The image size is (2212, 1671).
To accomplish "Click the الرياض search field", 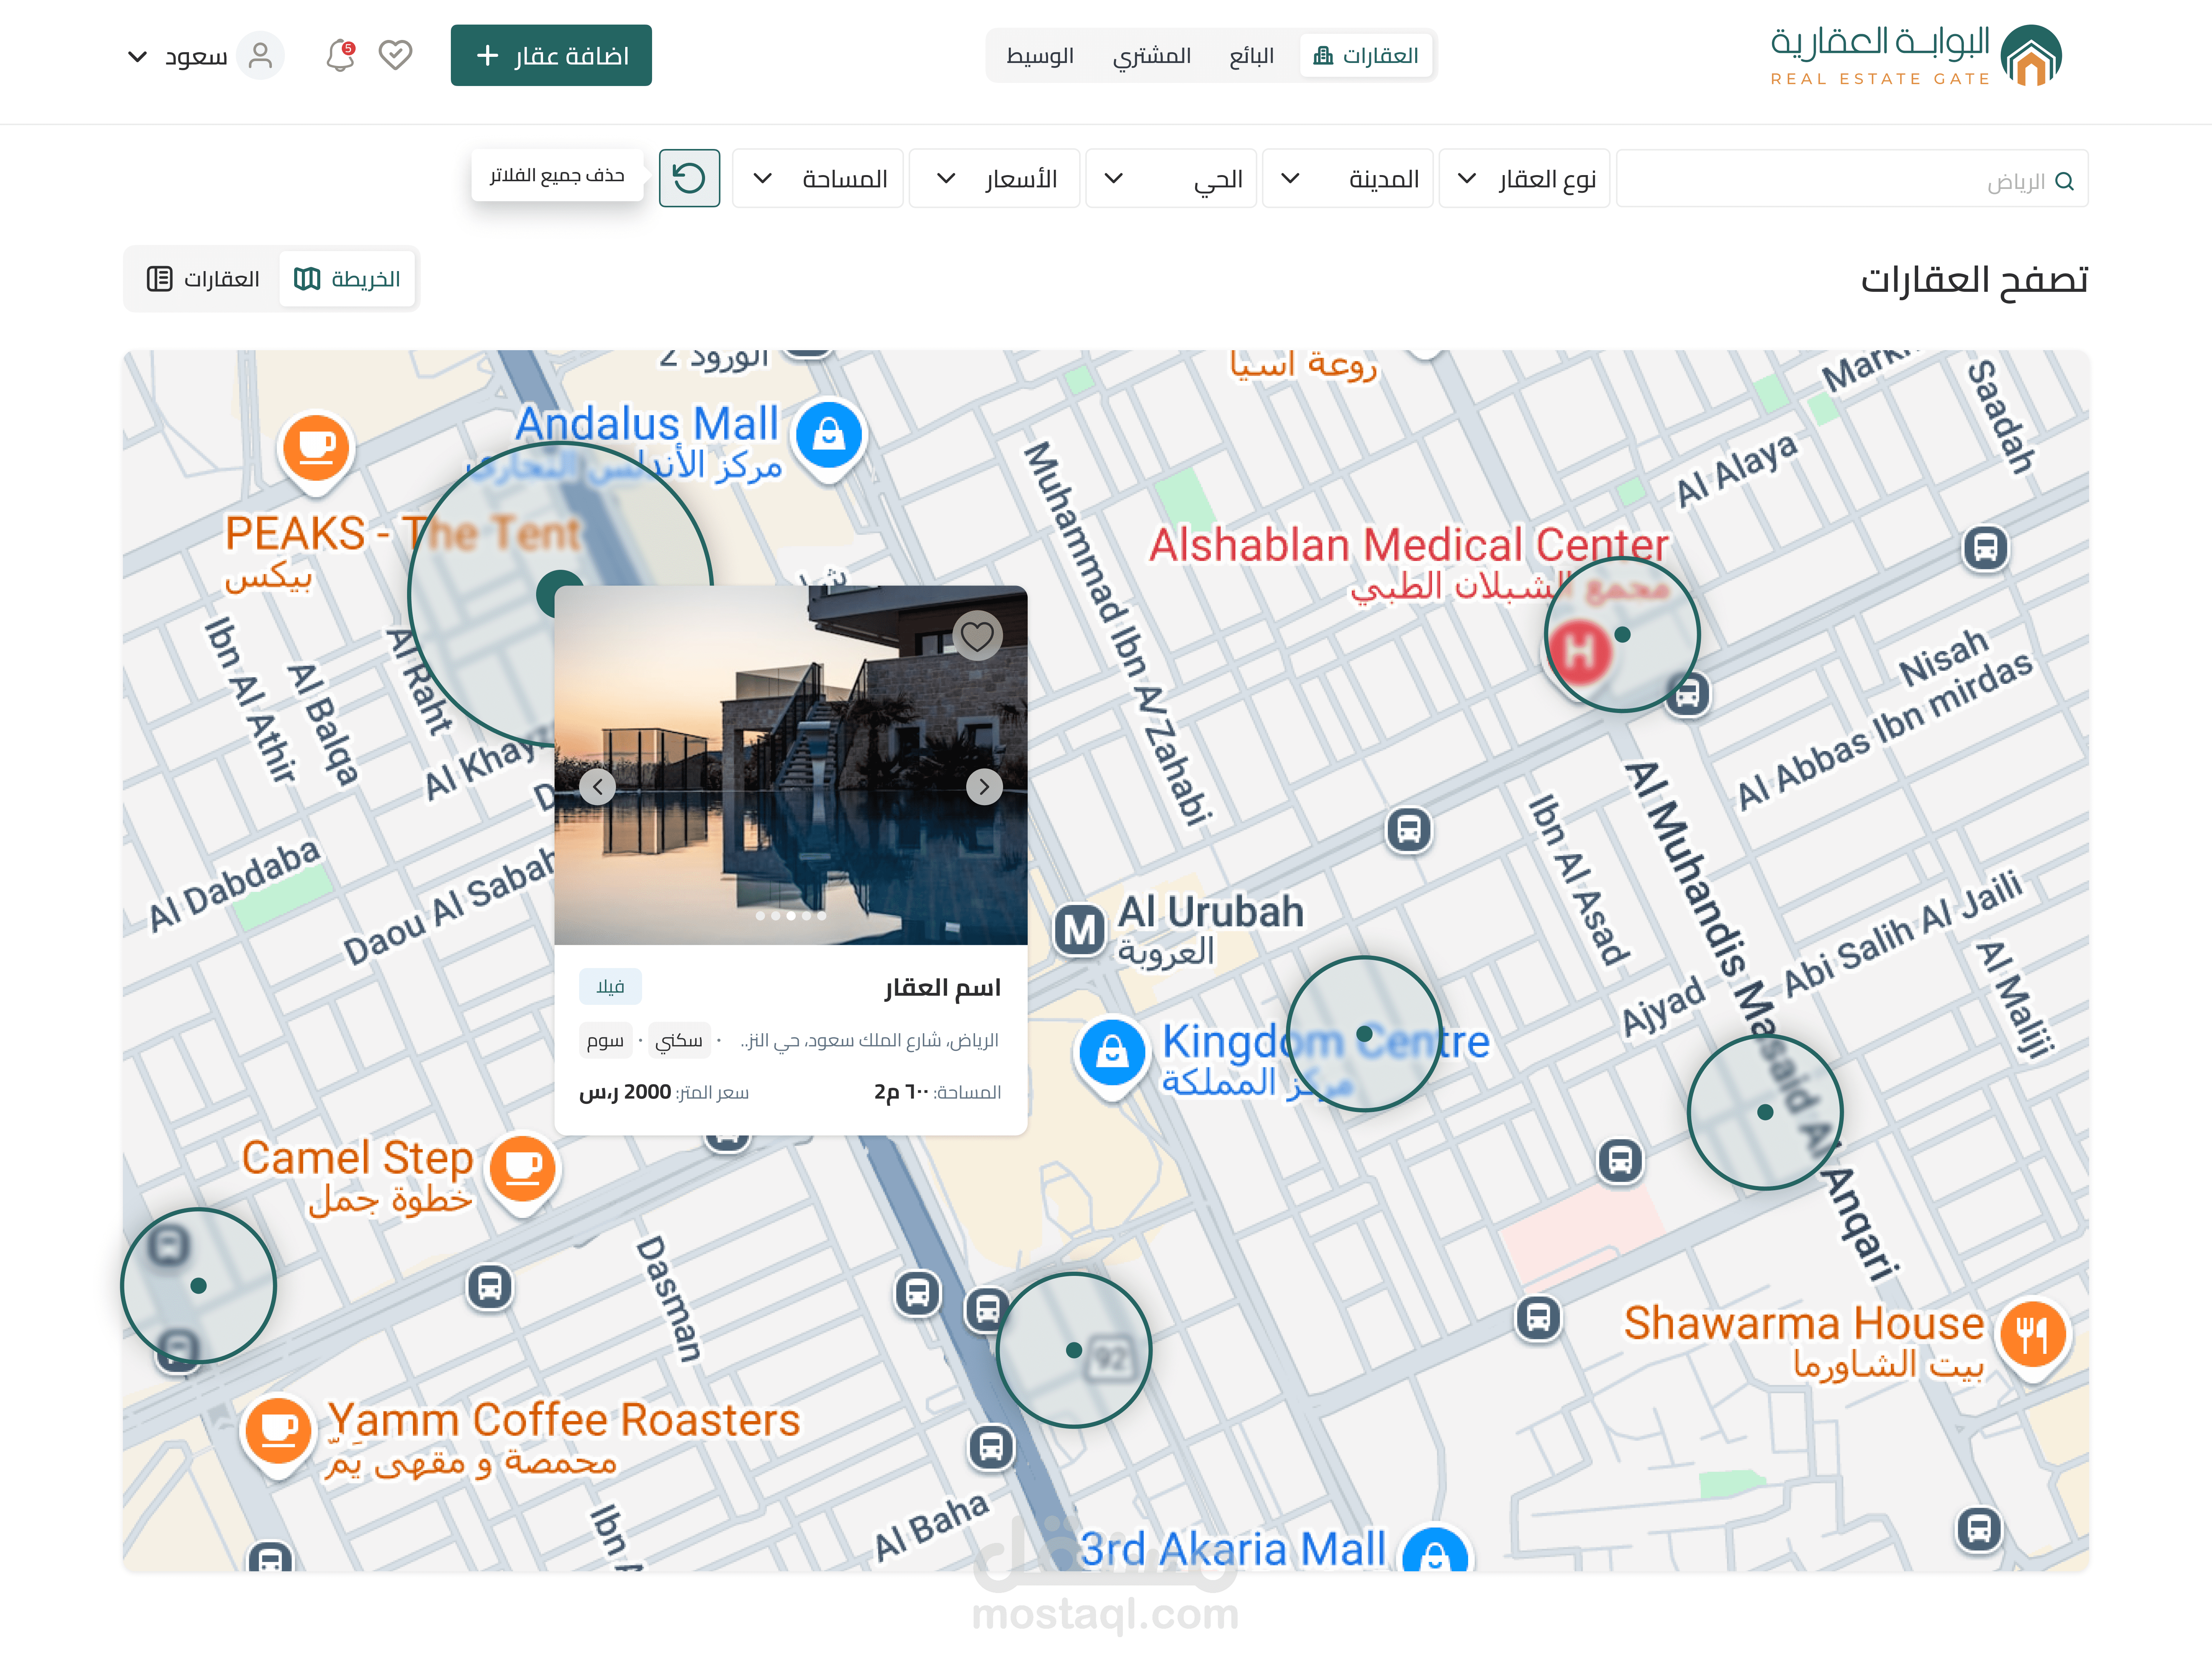I will pos(1852,179).
